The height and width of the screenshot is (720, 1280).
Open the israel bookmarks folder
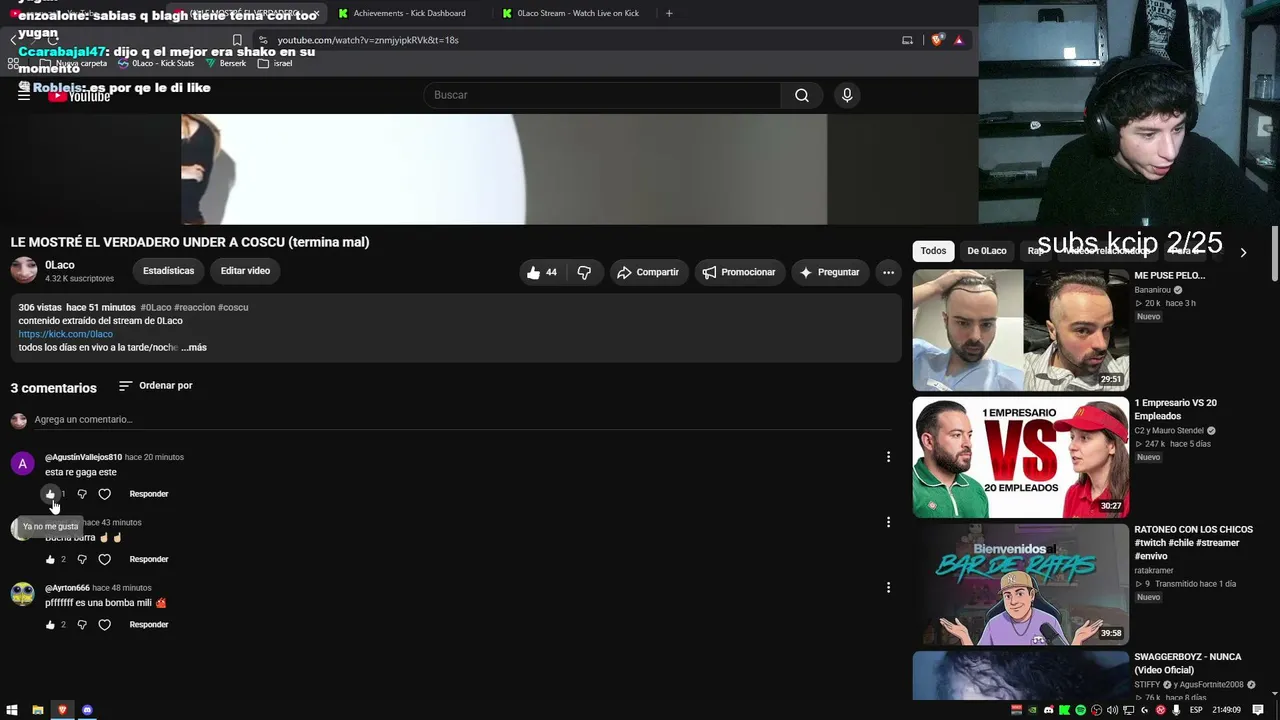[x=275, y=63]
